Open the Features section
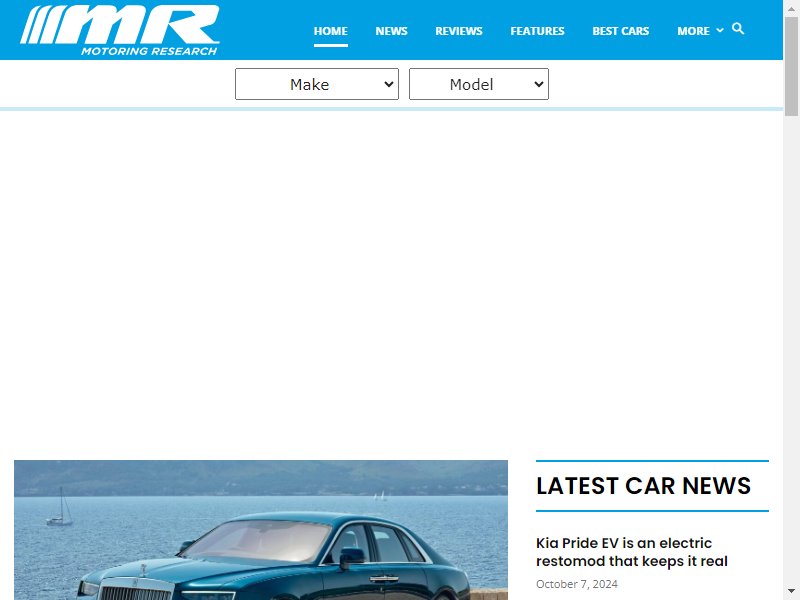The image size is (800, 600). 537,31
